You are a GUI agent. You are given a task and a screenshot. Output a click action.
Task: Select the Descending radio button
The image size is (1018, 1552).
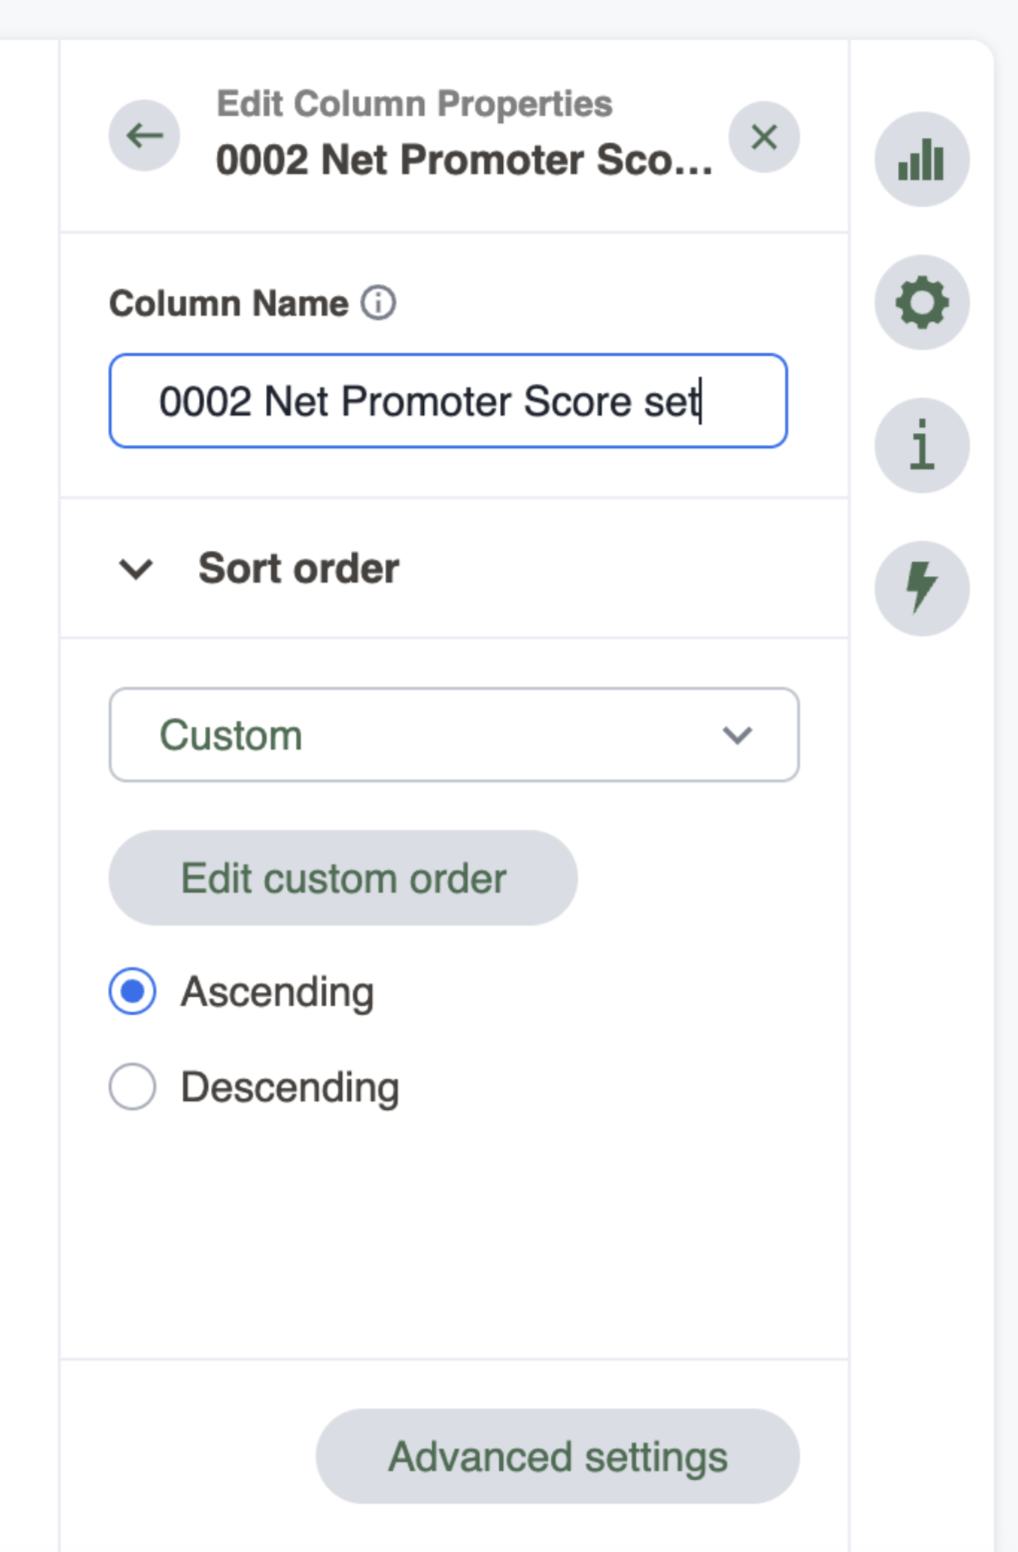point(133,1087)
